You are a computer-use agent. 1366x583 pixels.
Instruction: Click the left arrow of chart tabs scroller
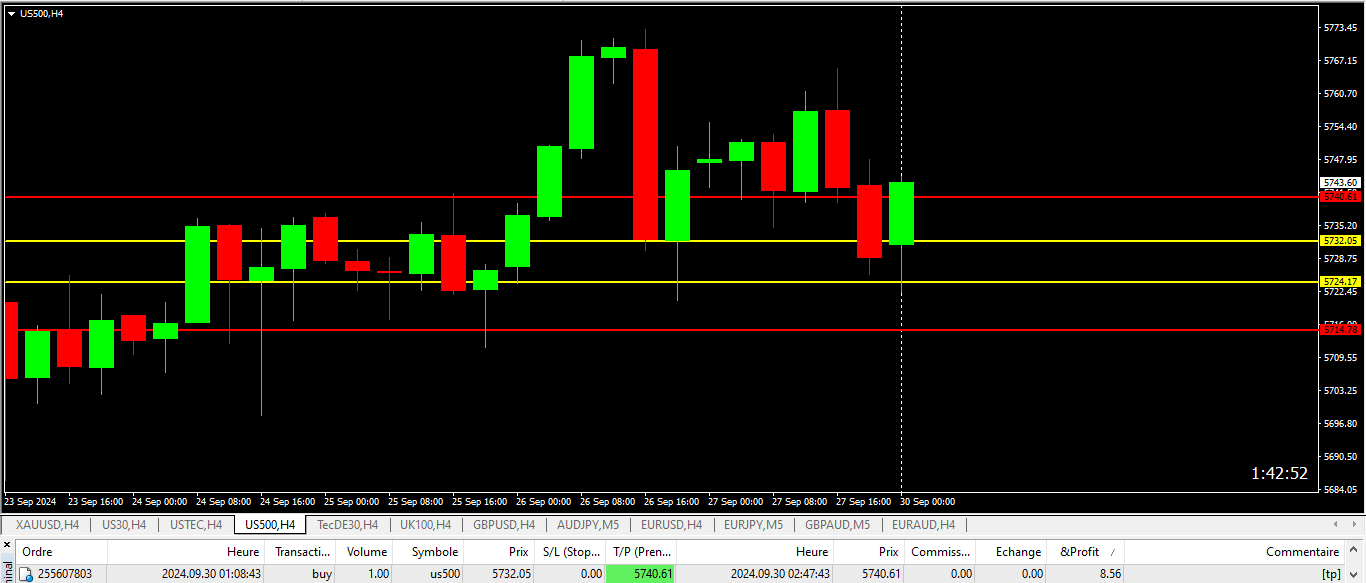(x=1337, y=525)
